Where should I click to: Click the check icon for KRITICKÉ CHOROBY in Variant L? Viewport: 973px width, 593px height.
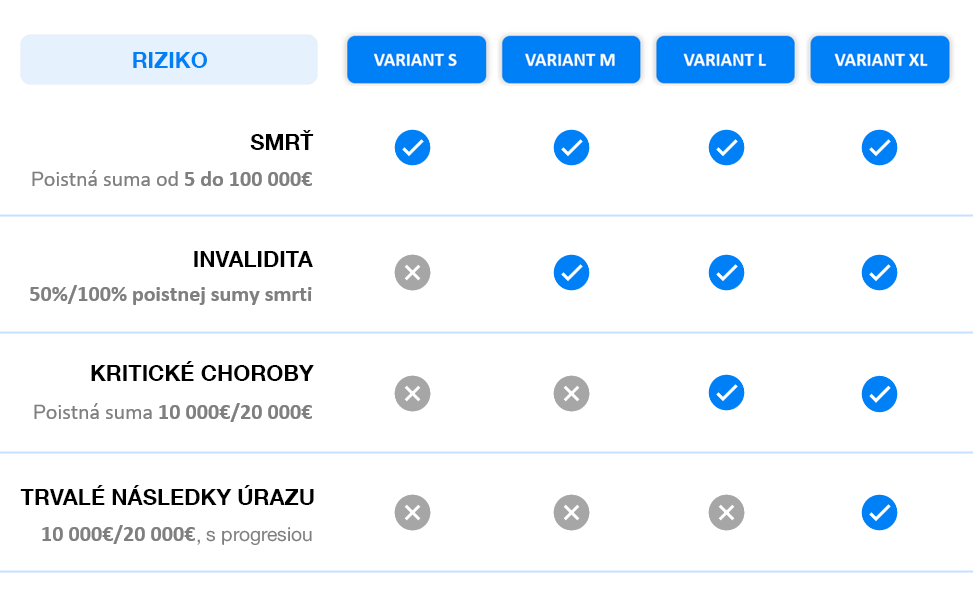[x=726, y=393]
